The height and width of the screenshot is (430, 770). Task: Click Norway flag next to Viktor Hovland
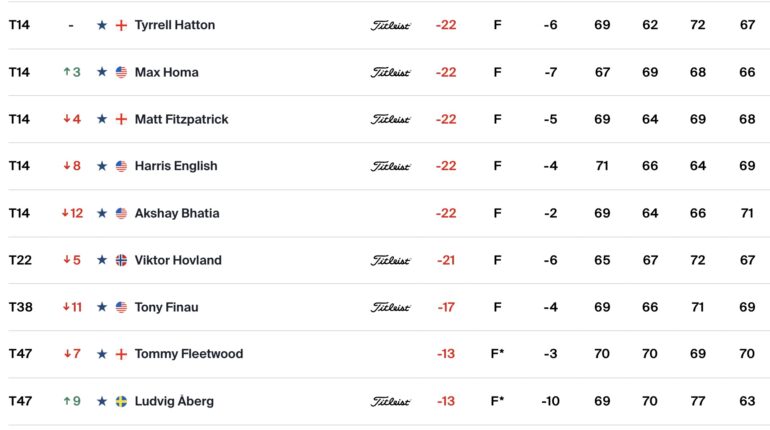pos(121,260)
